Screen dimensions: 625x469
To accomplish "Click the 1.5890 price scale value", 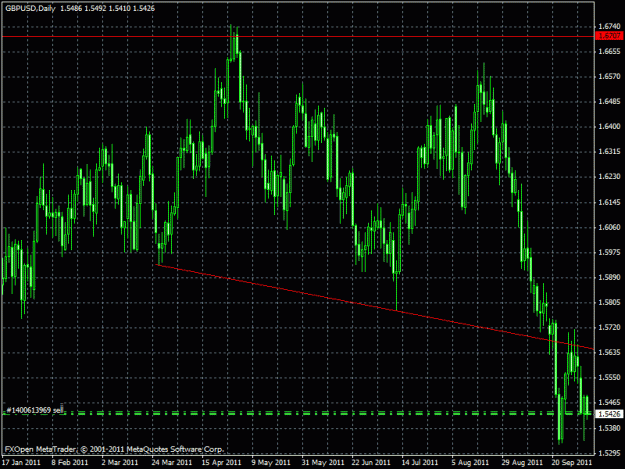I will coord(609,277).
